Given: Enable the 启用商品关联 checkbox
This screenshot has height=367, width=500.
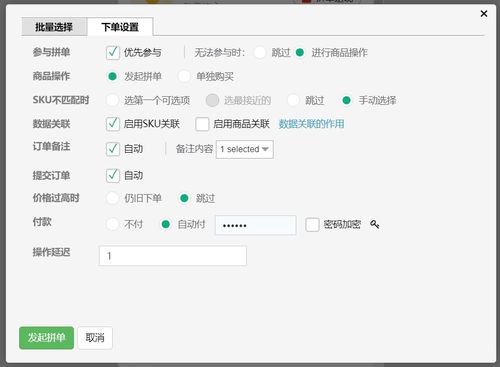Looking at the screenshot, I should coord(202,124).
